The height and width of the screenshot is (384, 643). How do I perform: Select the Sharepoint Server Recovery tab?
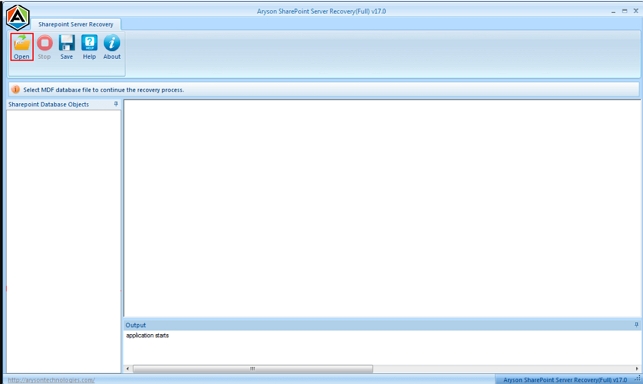(x=76, y=24)
